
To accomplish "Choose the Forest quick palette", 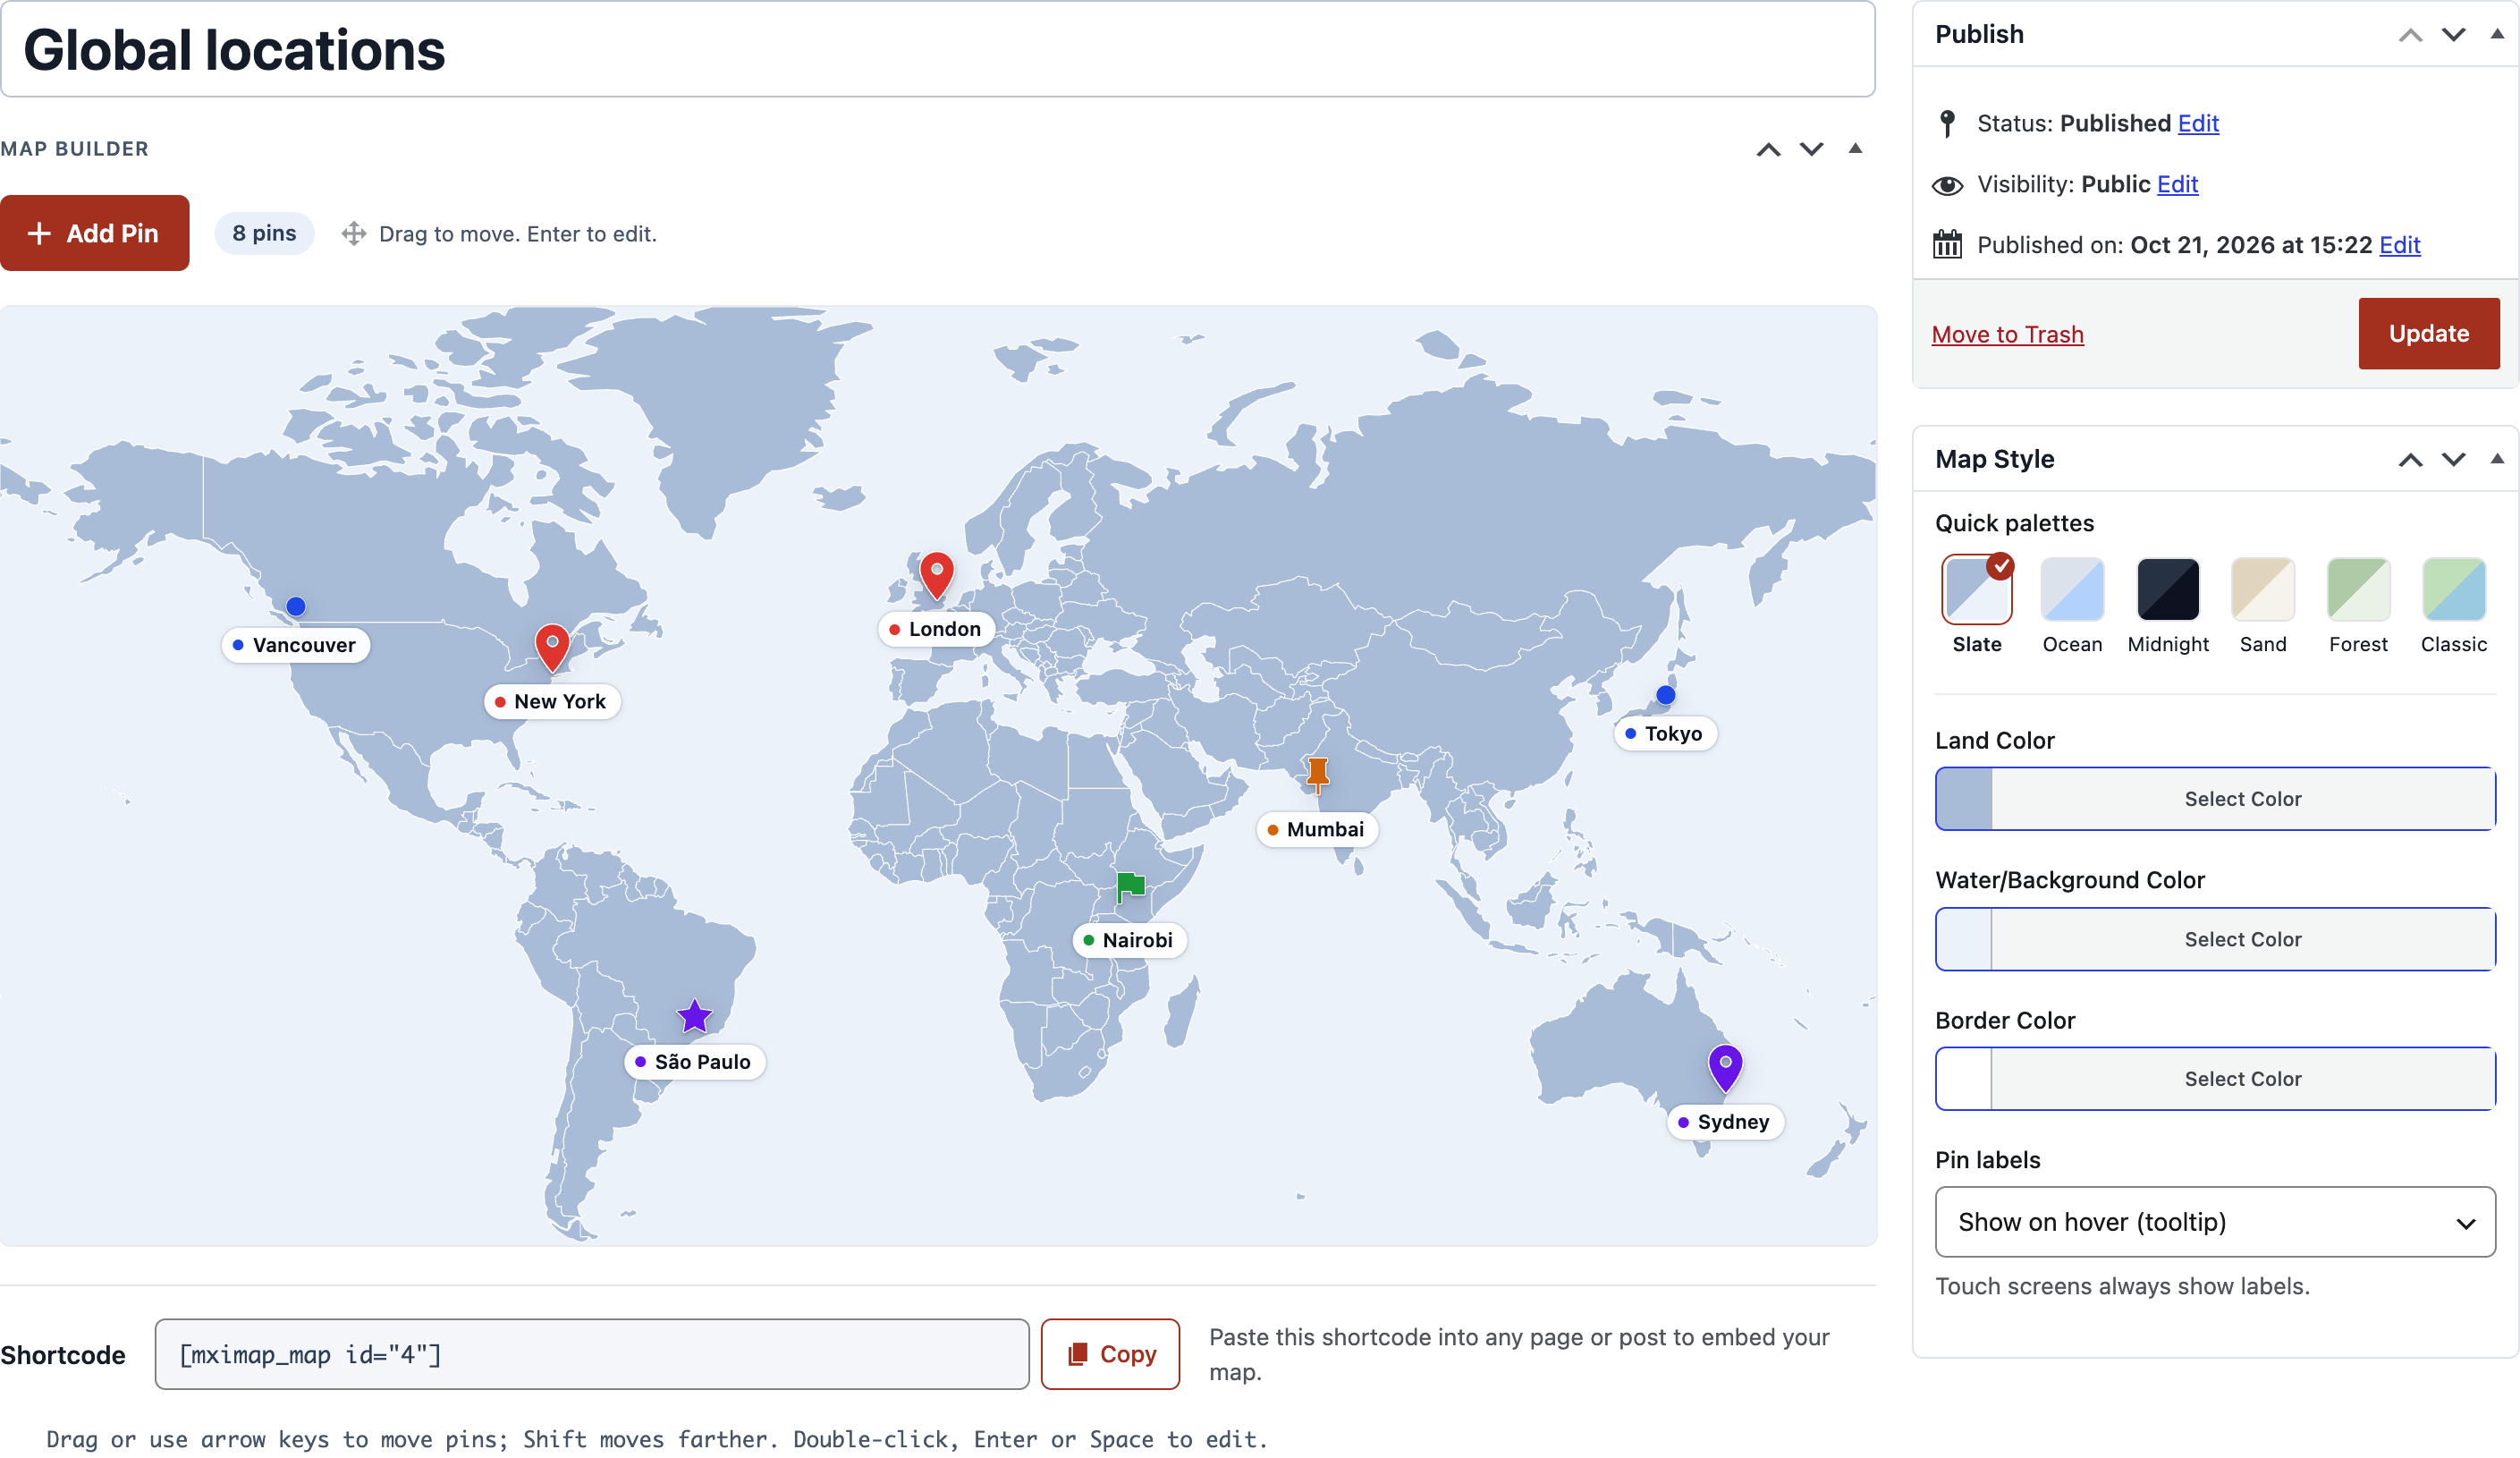I will point(2358,590).
